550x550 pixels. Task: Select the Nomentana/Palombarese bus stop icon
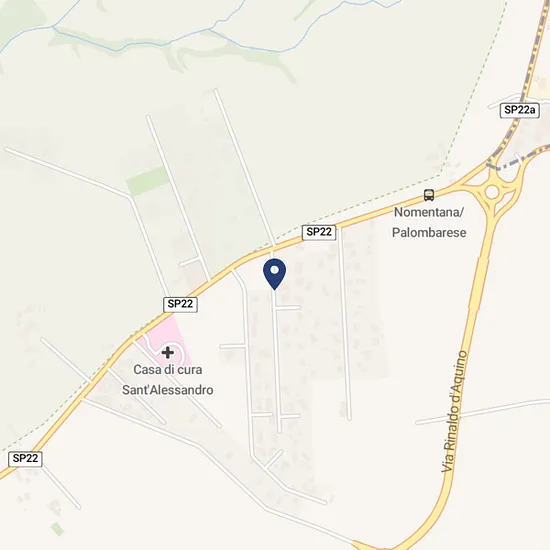click(x=429, y=195)
